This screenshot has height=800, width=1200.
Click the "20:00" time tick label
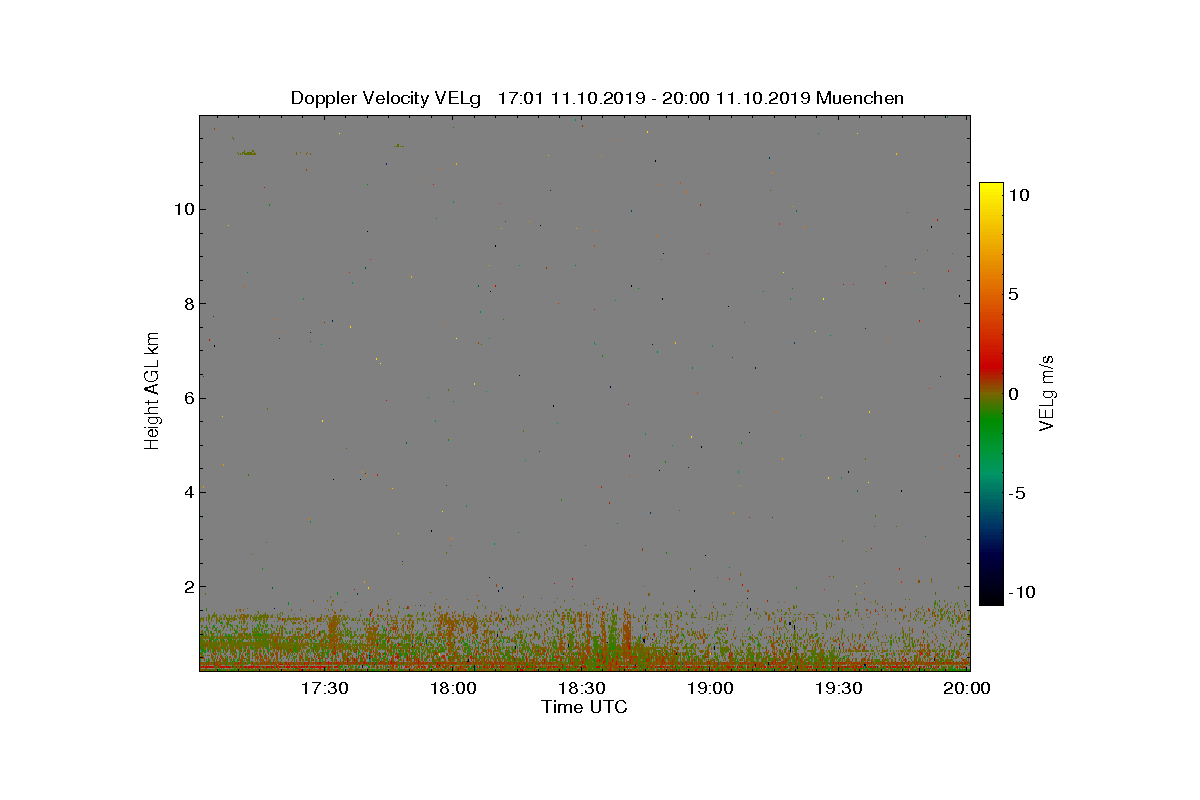[969, 688]
